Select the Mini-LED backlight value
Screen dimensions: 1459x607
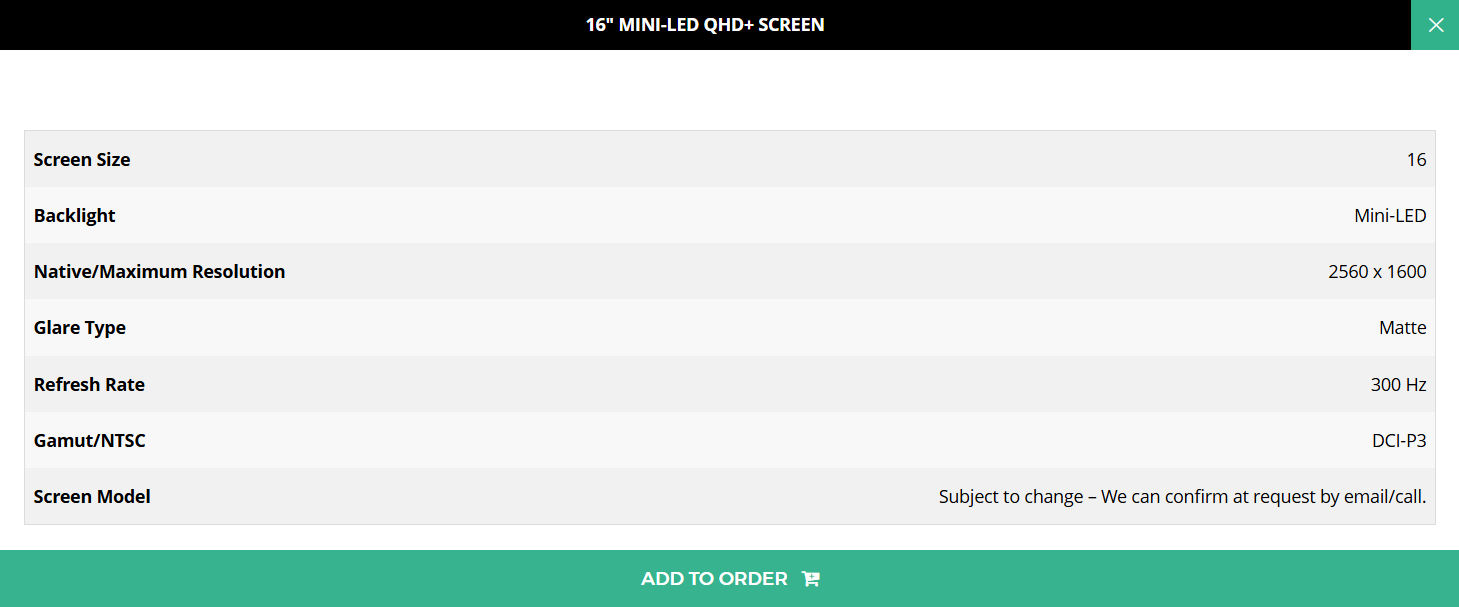click(x=1390, y=215)
